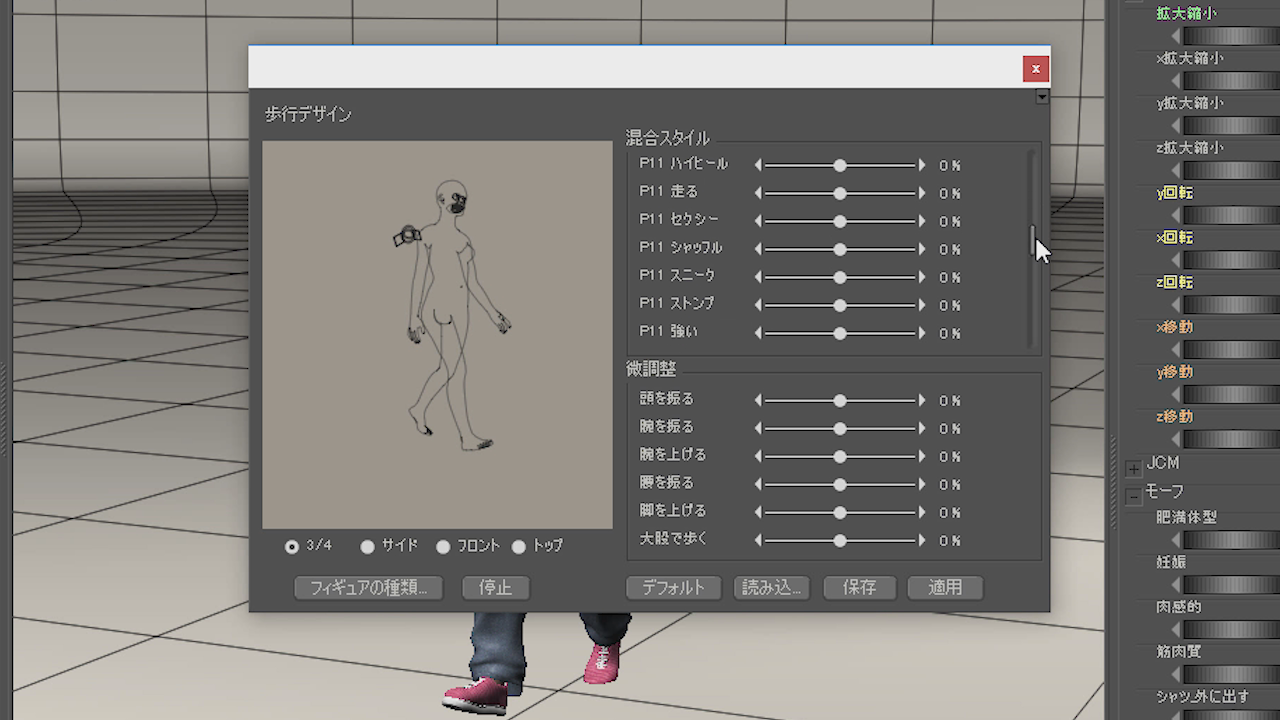This screenshot has height=720, width=1280.
Task: Click the left arrow next to 大股で歩く
Action: point(758,540)
